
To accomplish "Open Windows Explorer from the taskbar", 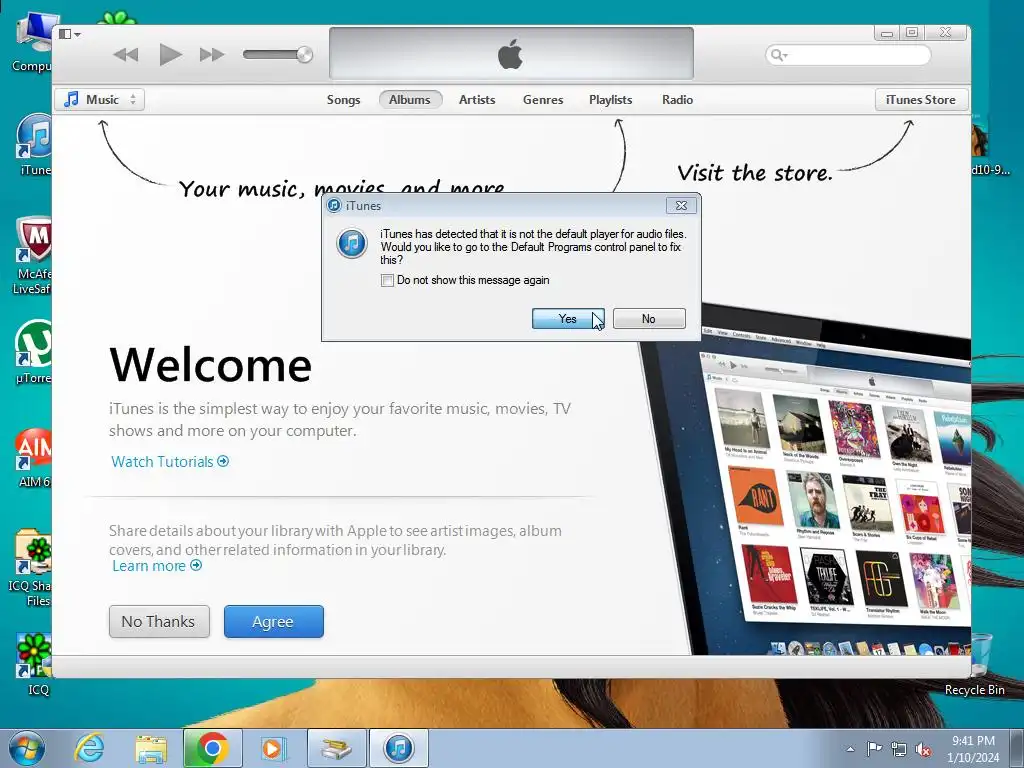I will click(x=151, y=748).
